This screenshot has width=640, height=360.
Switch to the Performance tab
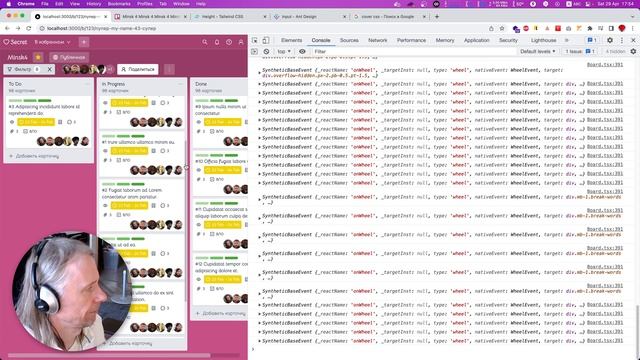[411, 40]
